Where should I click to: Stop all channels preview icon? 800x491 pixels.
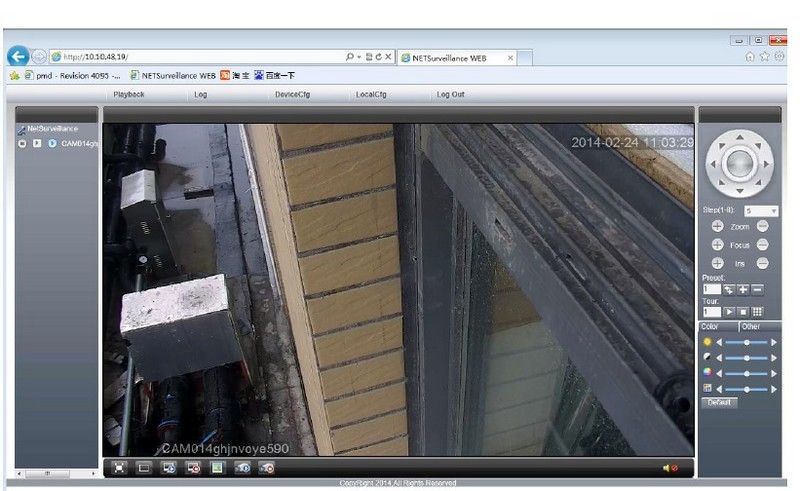[x=193, y=468]
